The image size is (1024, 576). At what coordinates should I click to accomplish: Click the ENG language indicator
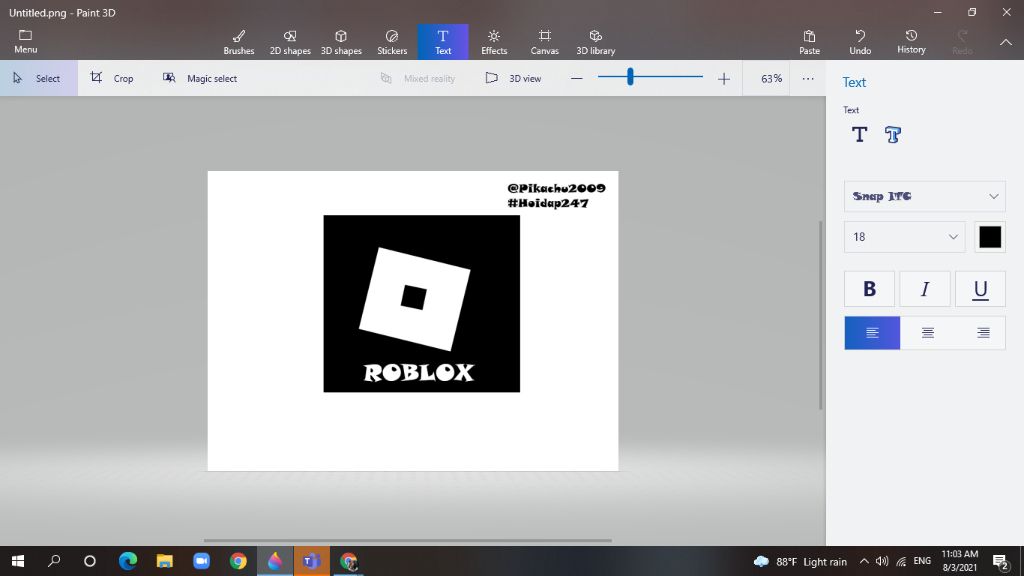tap(922, 562)
